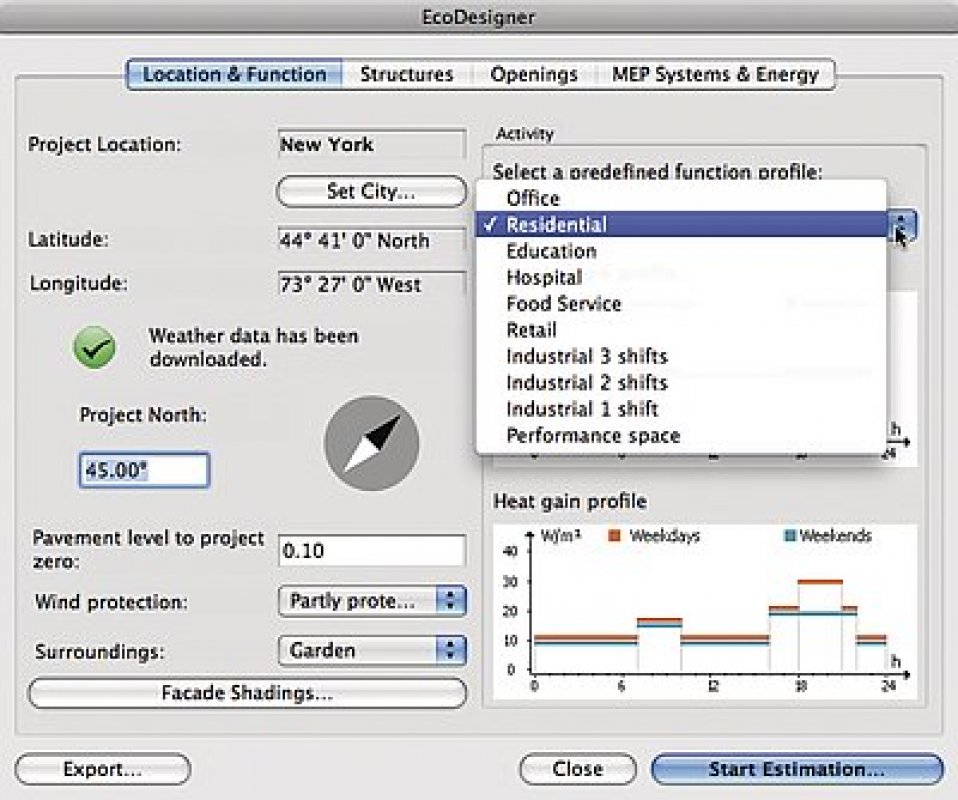The image size is (958, 800).
Task: Click the Longitude field
Action: pyautogui.click(x=371, y=284)
